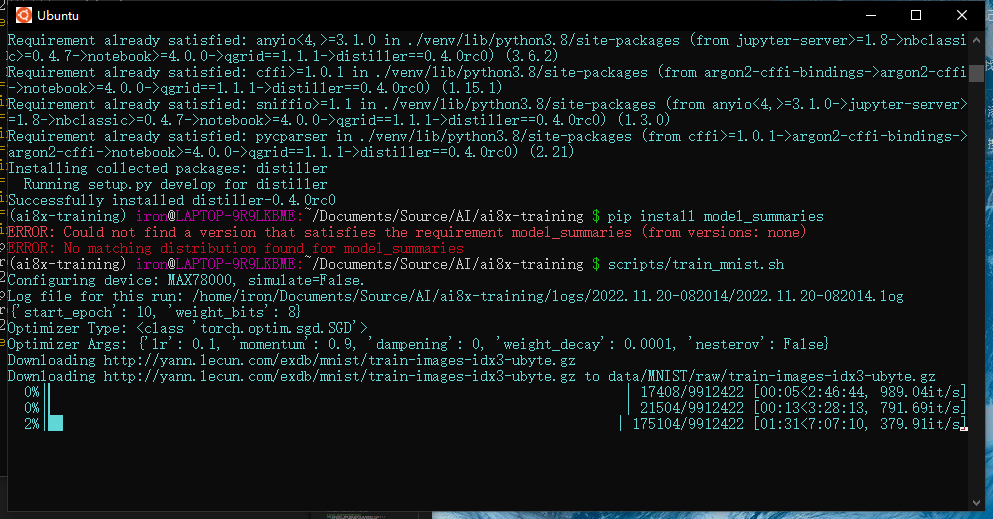Click 'Optimizer Type' output line

187,328
